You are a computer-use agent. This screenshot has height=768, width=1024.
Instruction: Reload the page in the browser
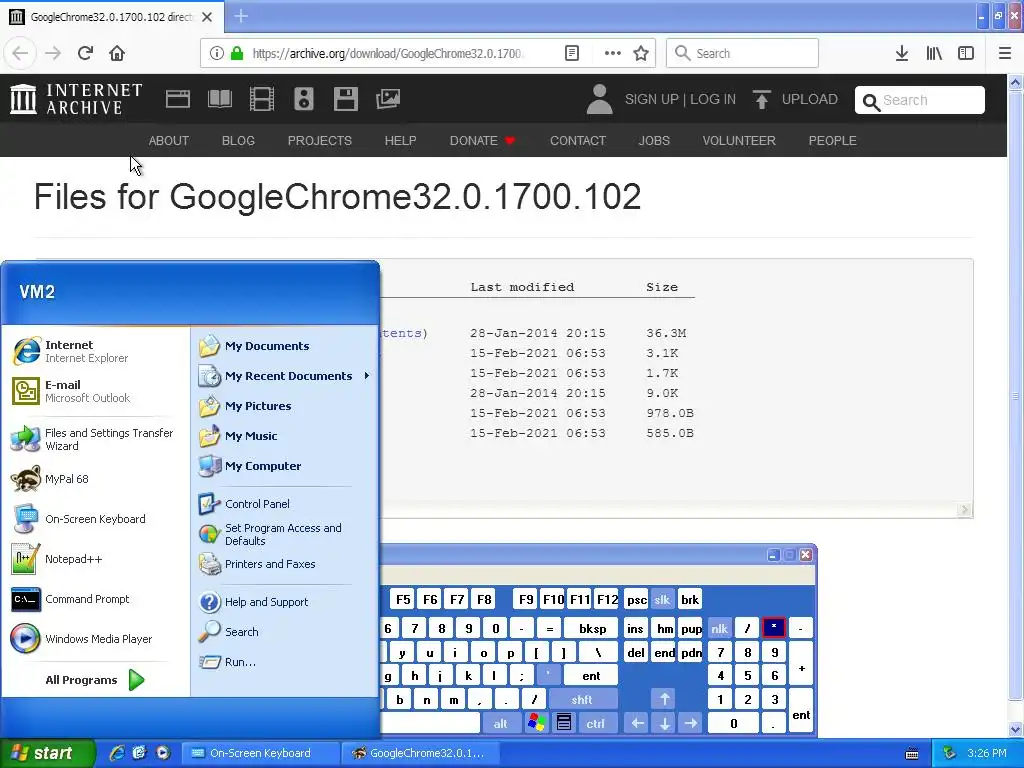tap(85, 53)
